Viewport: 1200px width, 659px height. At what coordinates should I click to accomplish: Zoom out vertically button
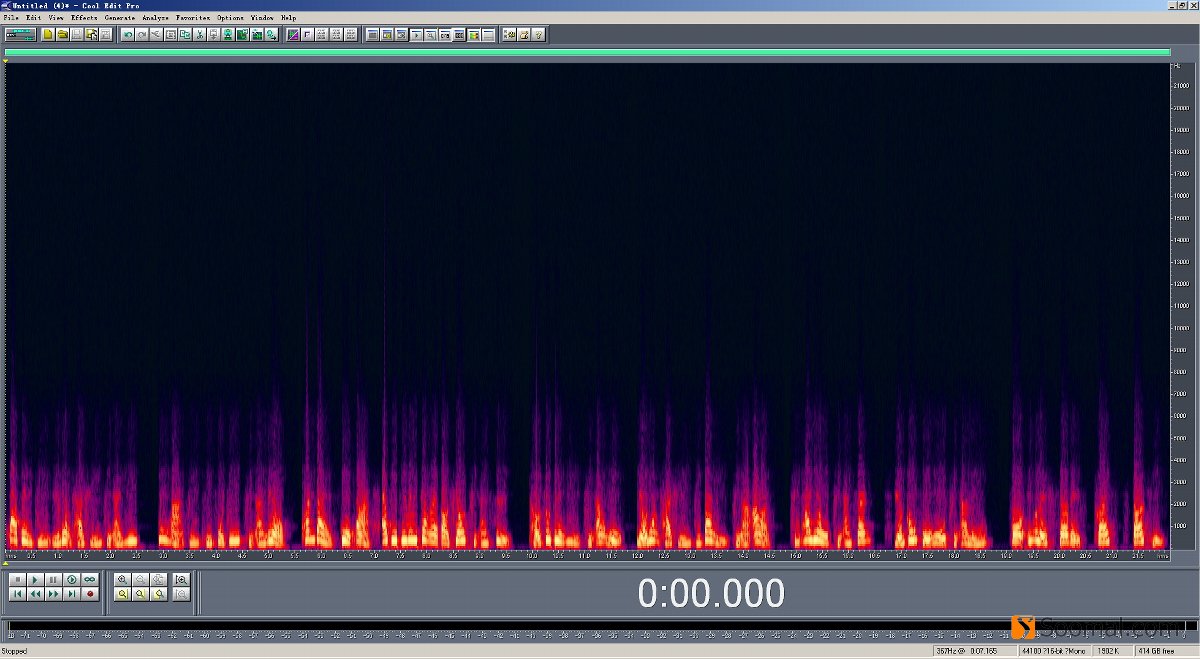(181, 594)
